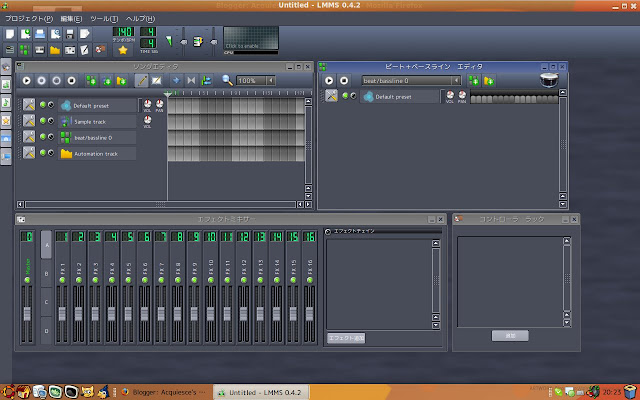The image size is (640, 400).
Task: Click the yellow star icon in main toolbar
Action: pos(123,49)
